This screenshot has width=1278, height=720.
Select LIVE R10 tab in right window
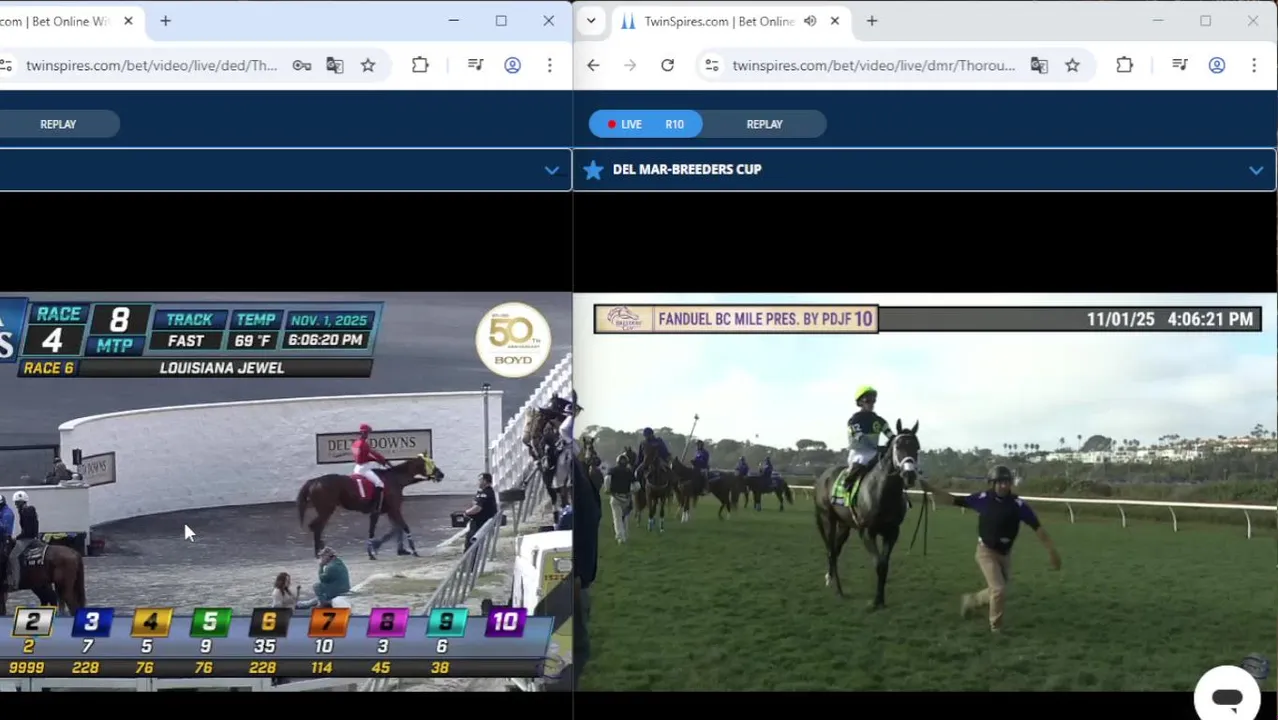(x=646, y=124)
